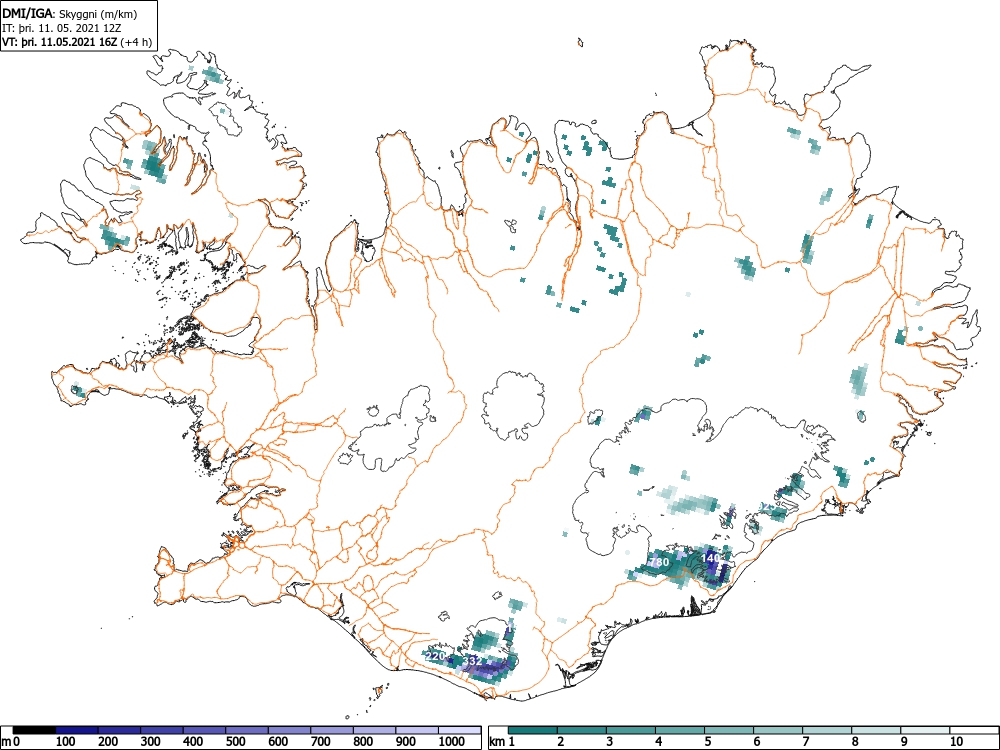Pick the swatch between 900 and 1000 meters
Image resolution: width=1000 pixels, height=750 pixels.
[417, 730]
